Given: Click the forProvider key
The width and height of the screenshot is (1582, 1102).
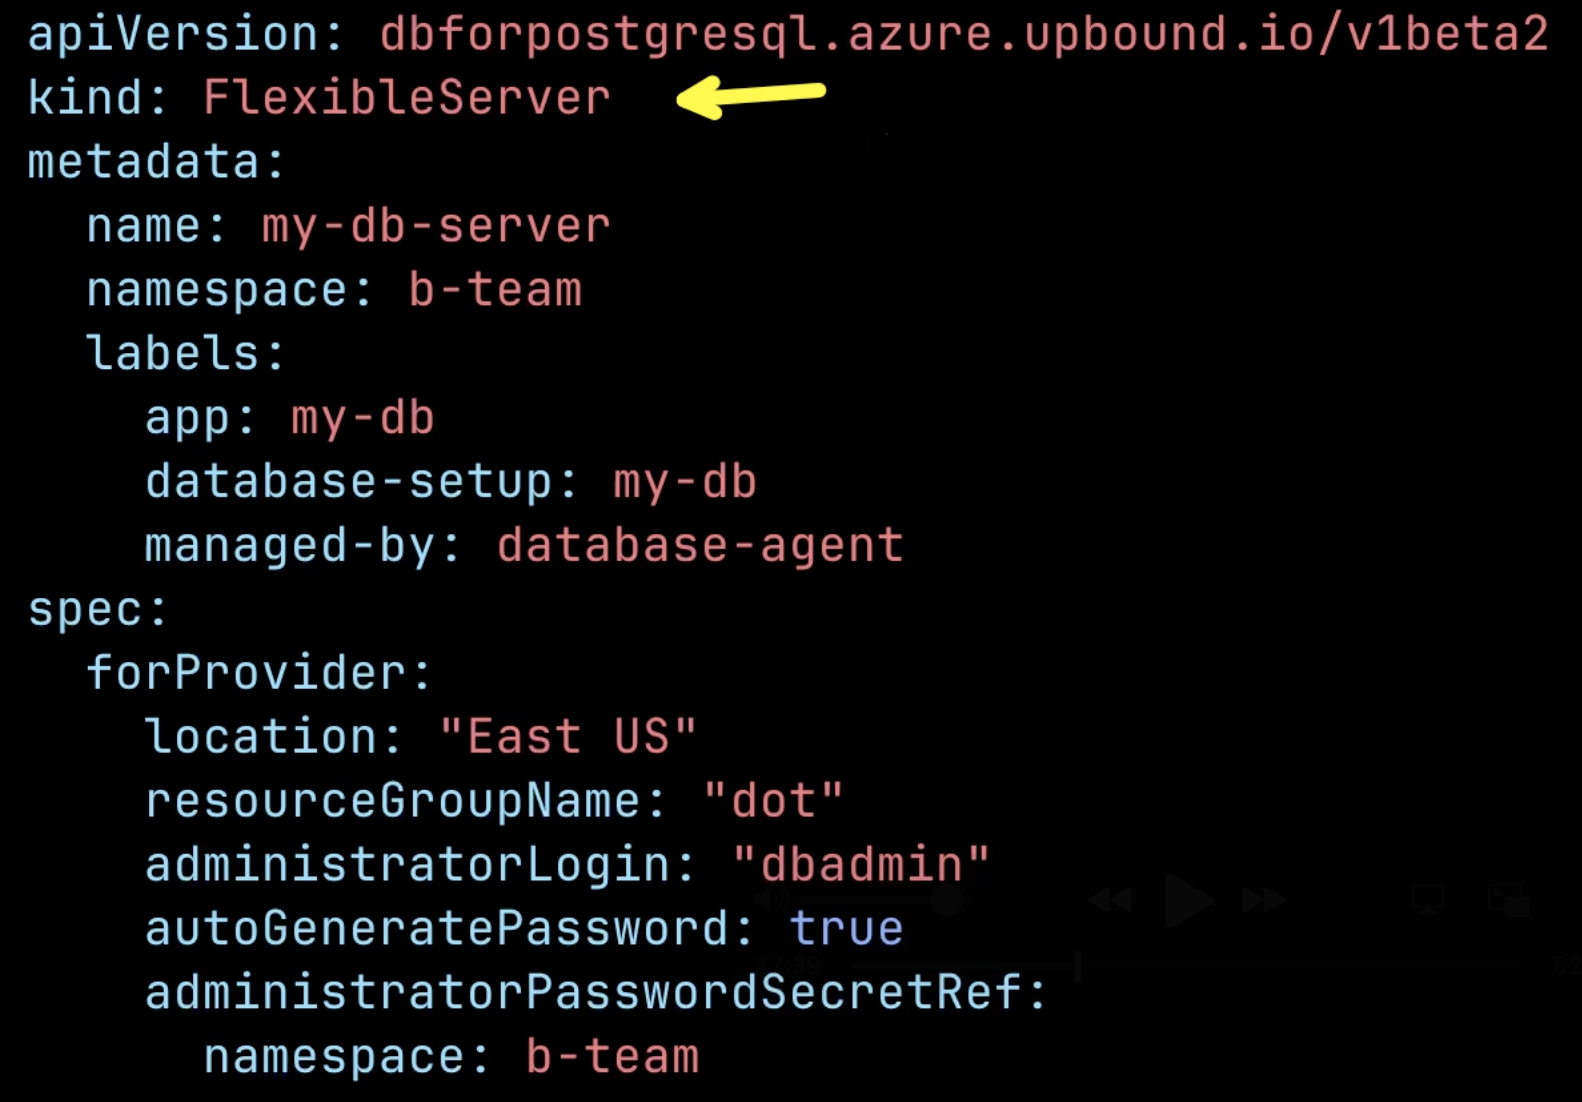Looking at the screenshot, I should pyautogui.click(x=259, y=673).
